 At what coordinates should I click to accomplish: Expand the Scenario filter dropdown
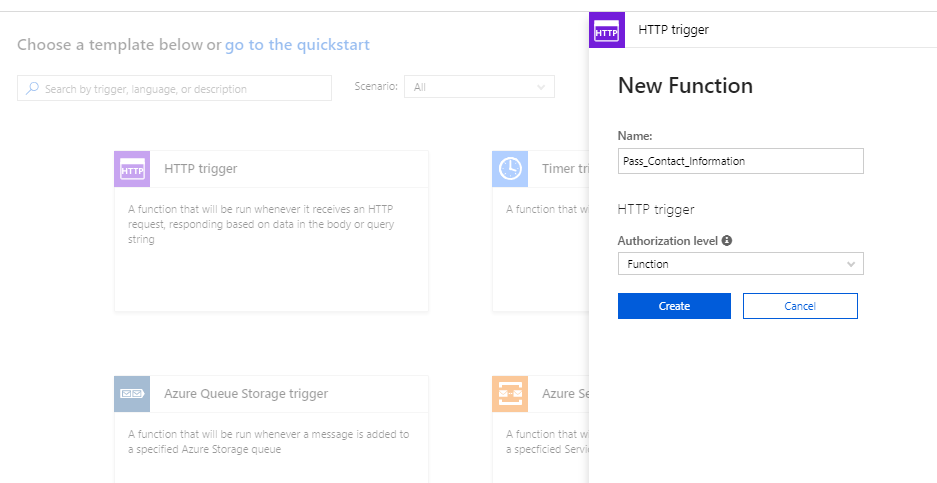pos(479,88)
